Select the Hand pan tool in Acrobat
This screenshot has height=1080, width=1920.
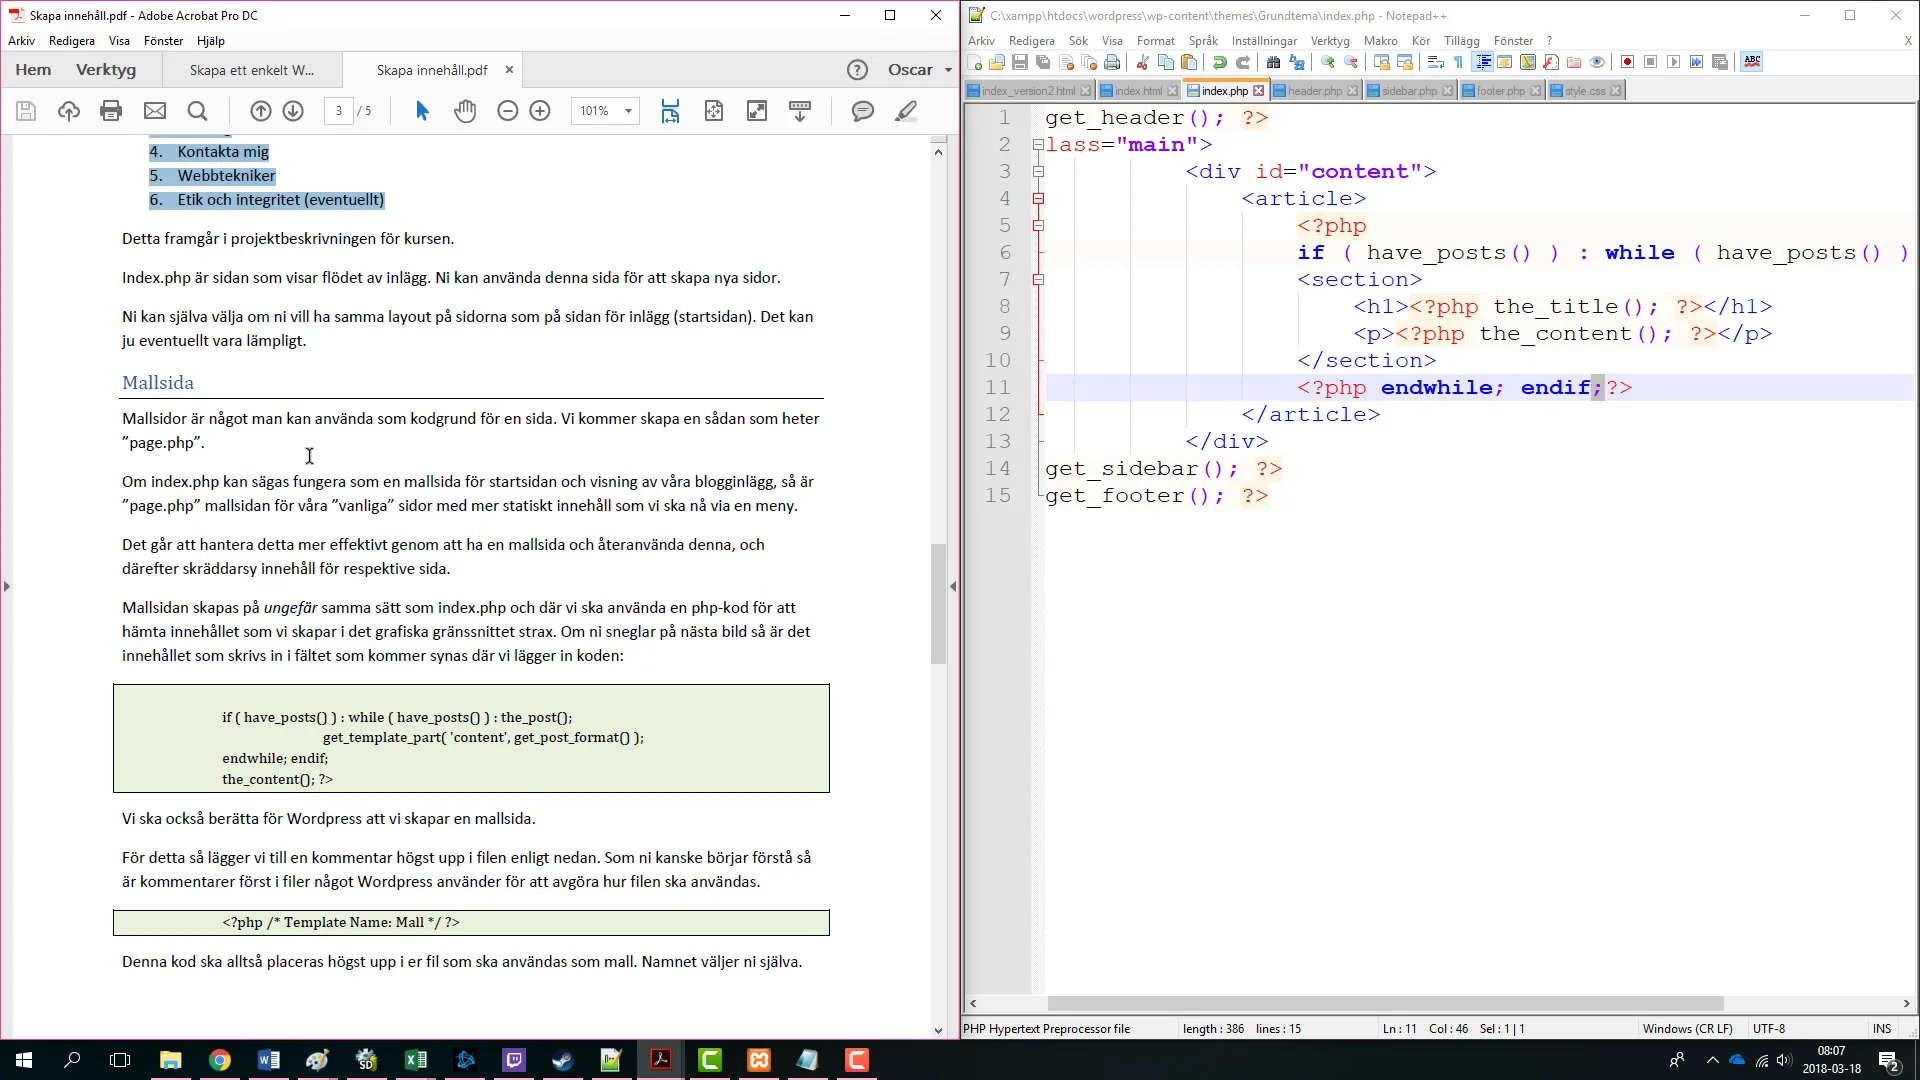(465, 111)
